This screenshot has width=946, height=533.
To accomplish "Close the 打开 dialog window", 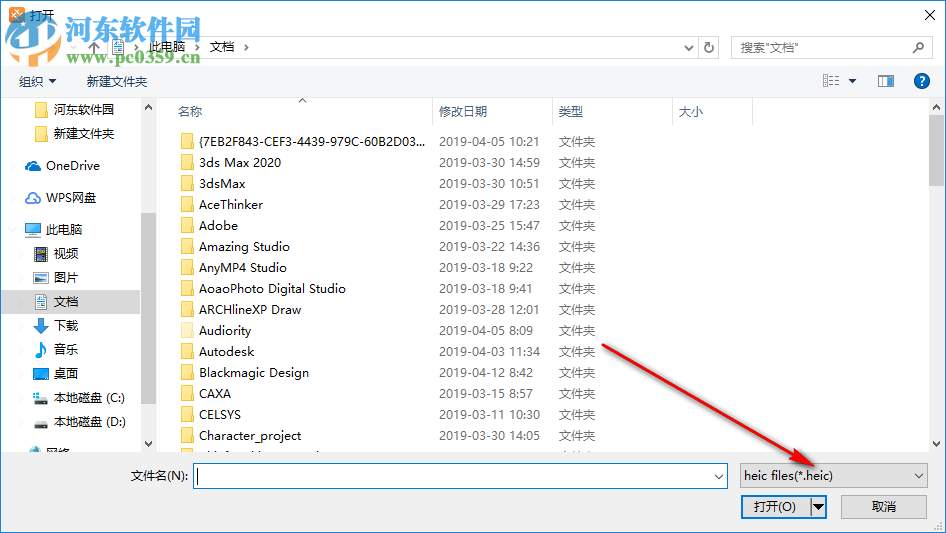I will pyautogui.click(x=930, y=15).
